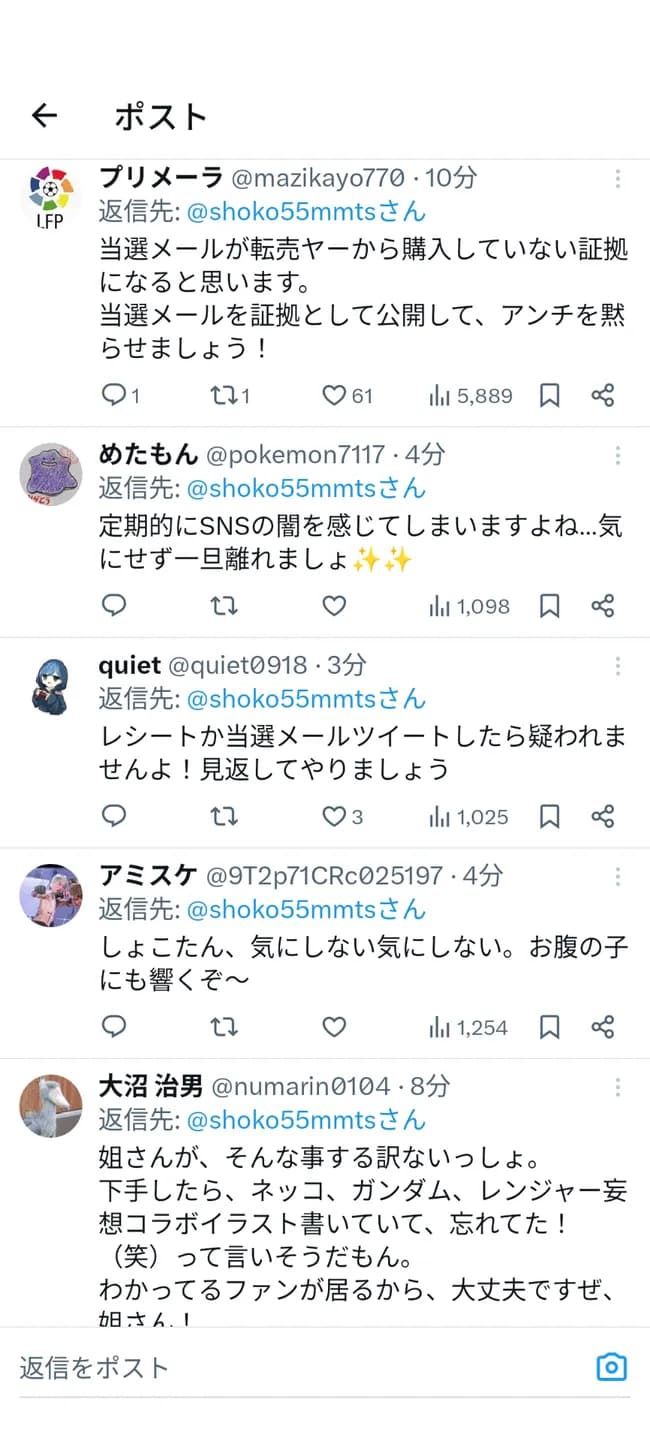Open more options menu on めたもん's post
This screenshot has width=650, height=1444.
[x=617, y=455]
